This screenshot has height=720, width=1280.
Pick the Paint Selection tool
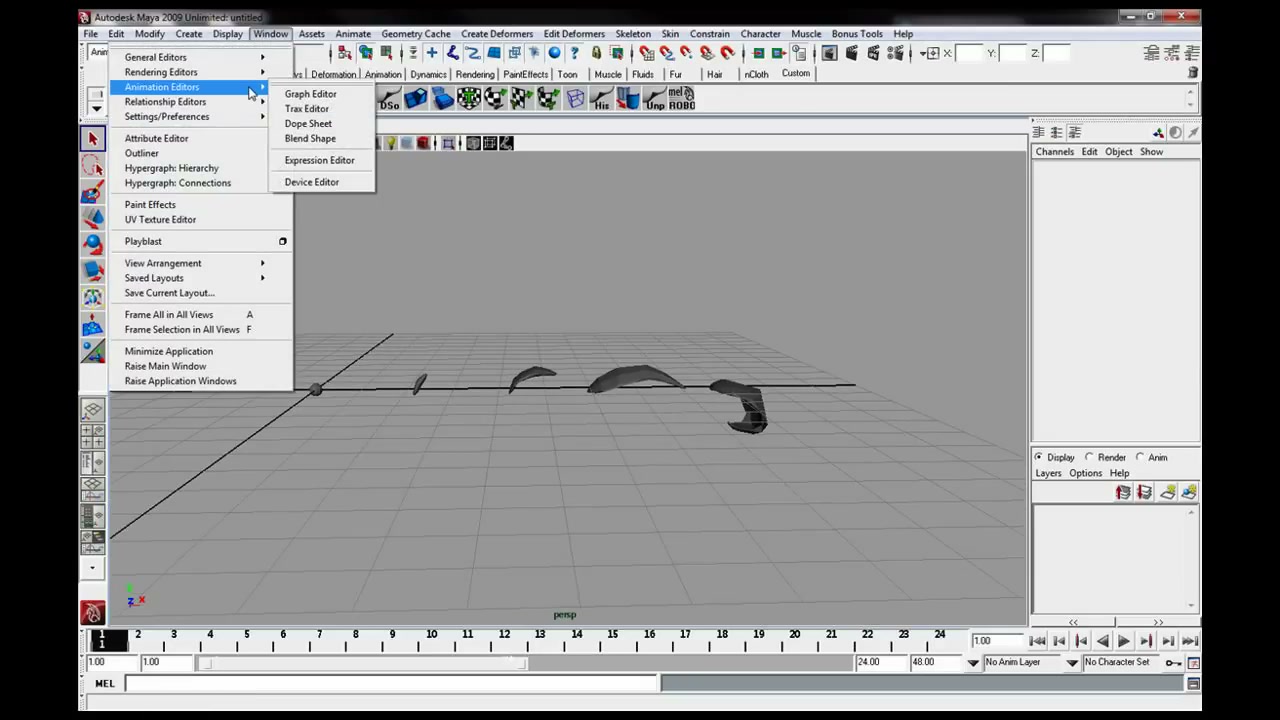coord(93,192)
